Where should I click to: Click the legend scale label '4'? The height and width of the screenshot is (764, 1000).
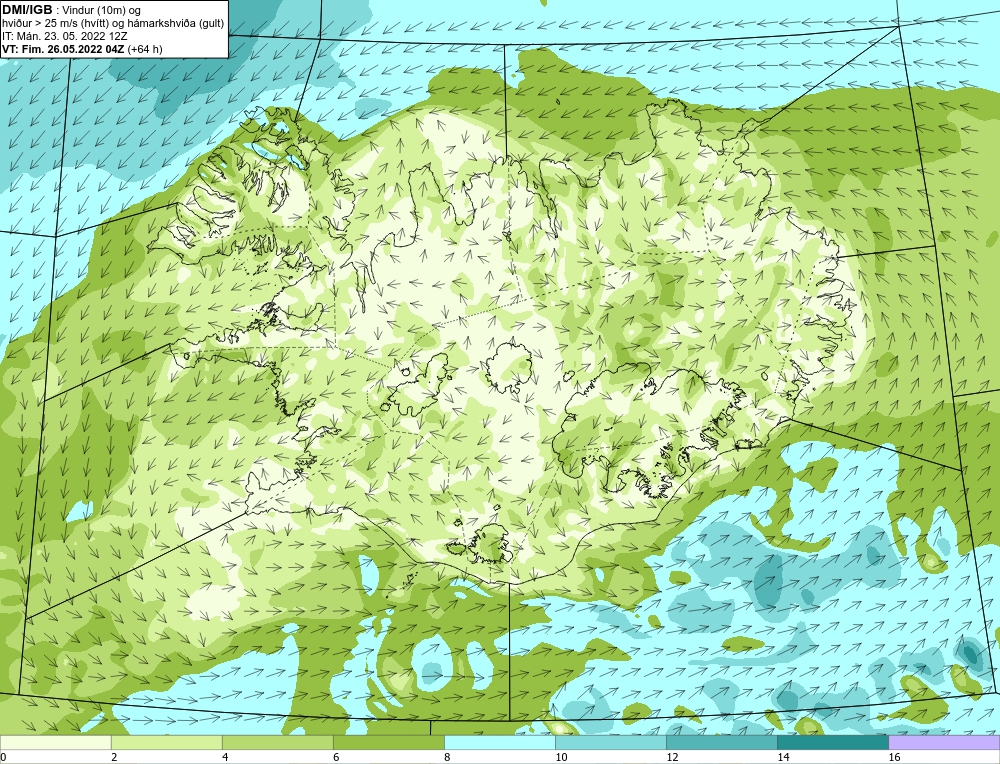click(x=224, y=757)
